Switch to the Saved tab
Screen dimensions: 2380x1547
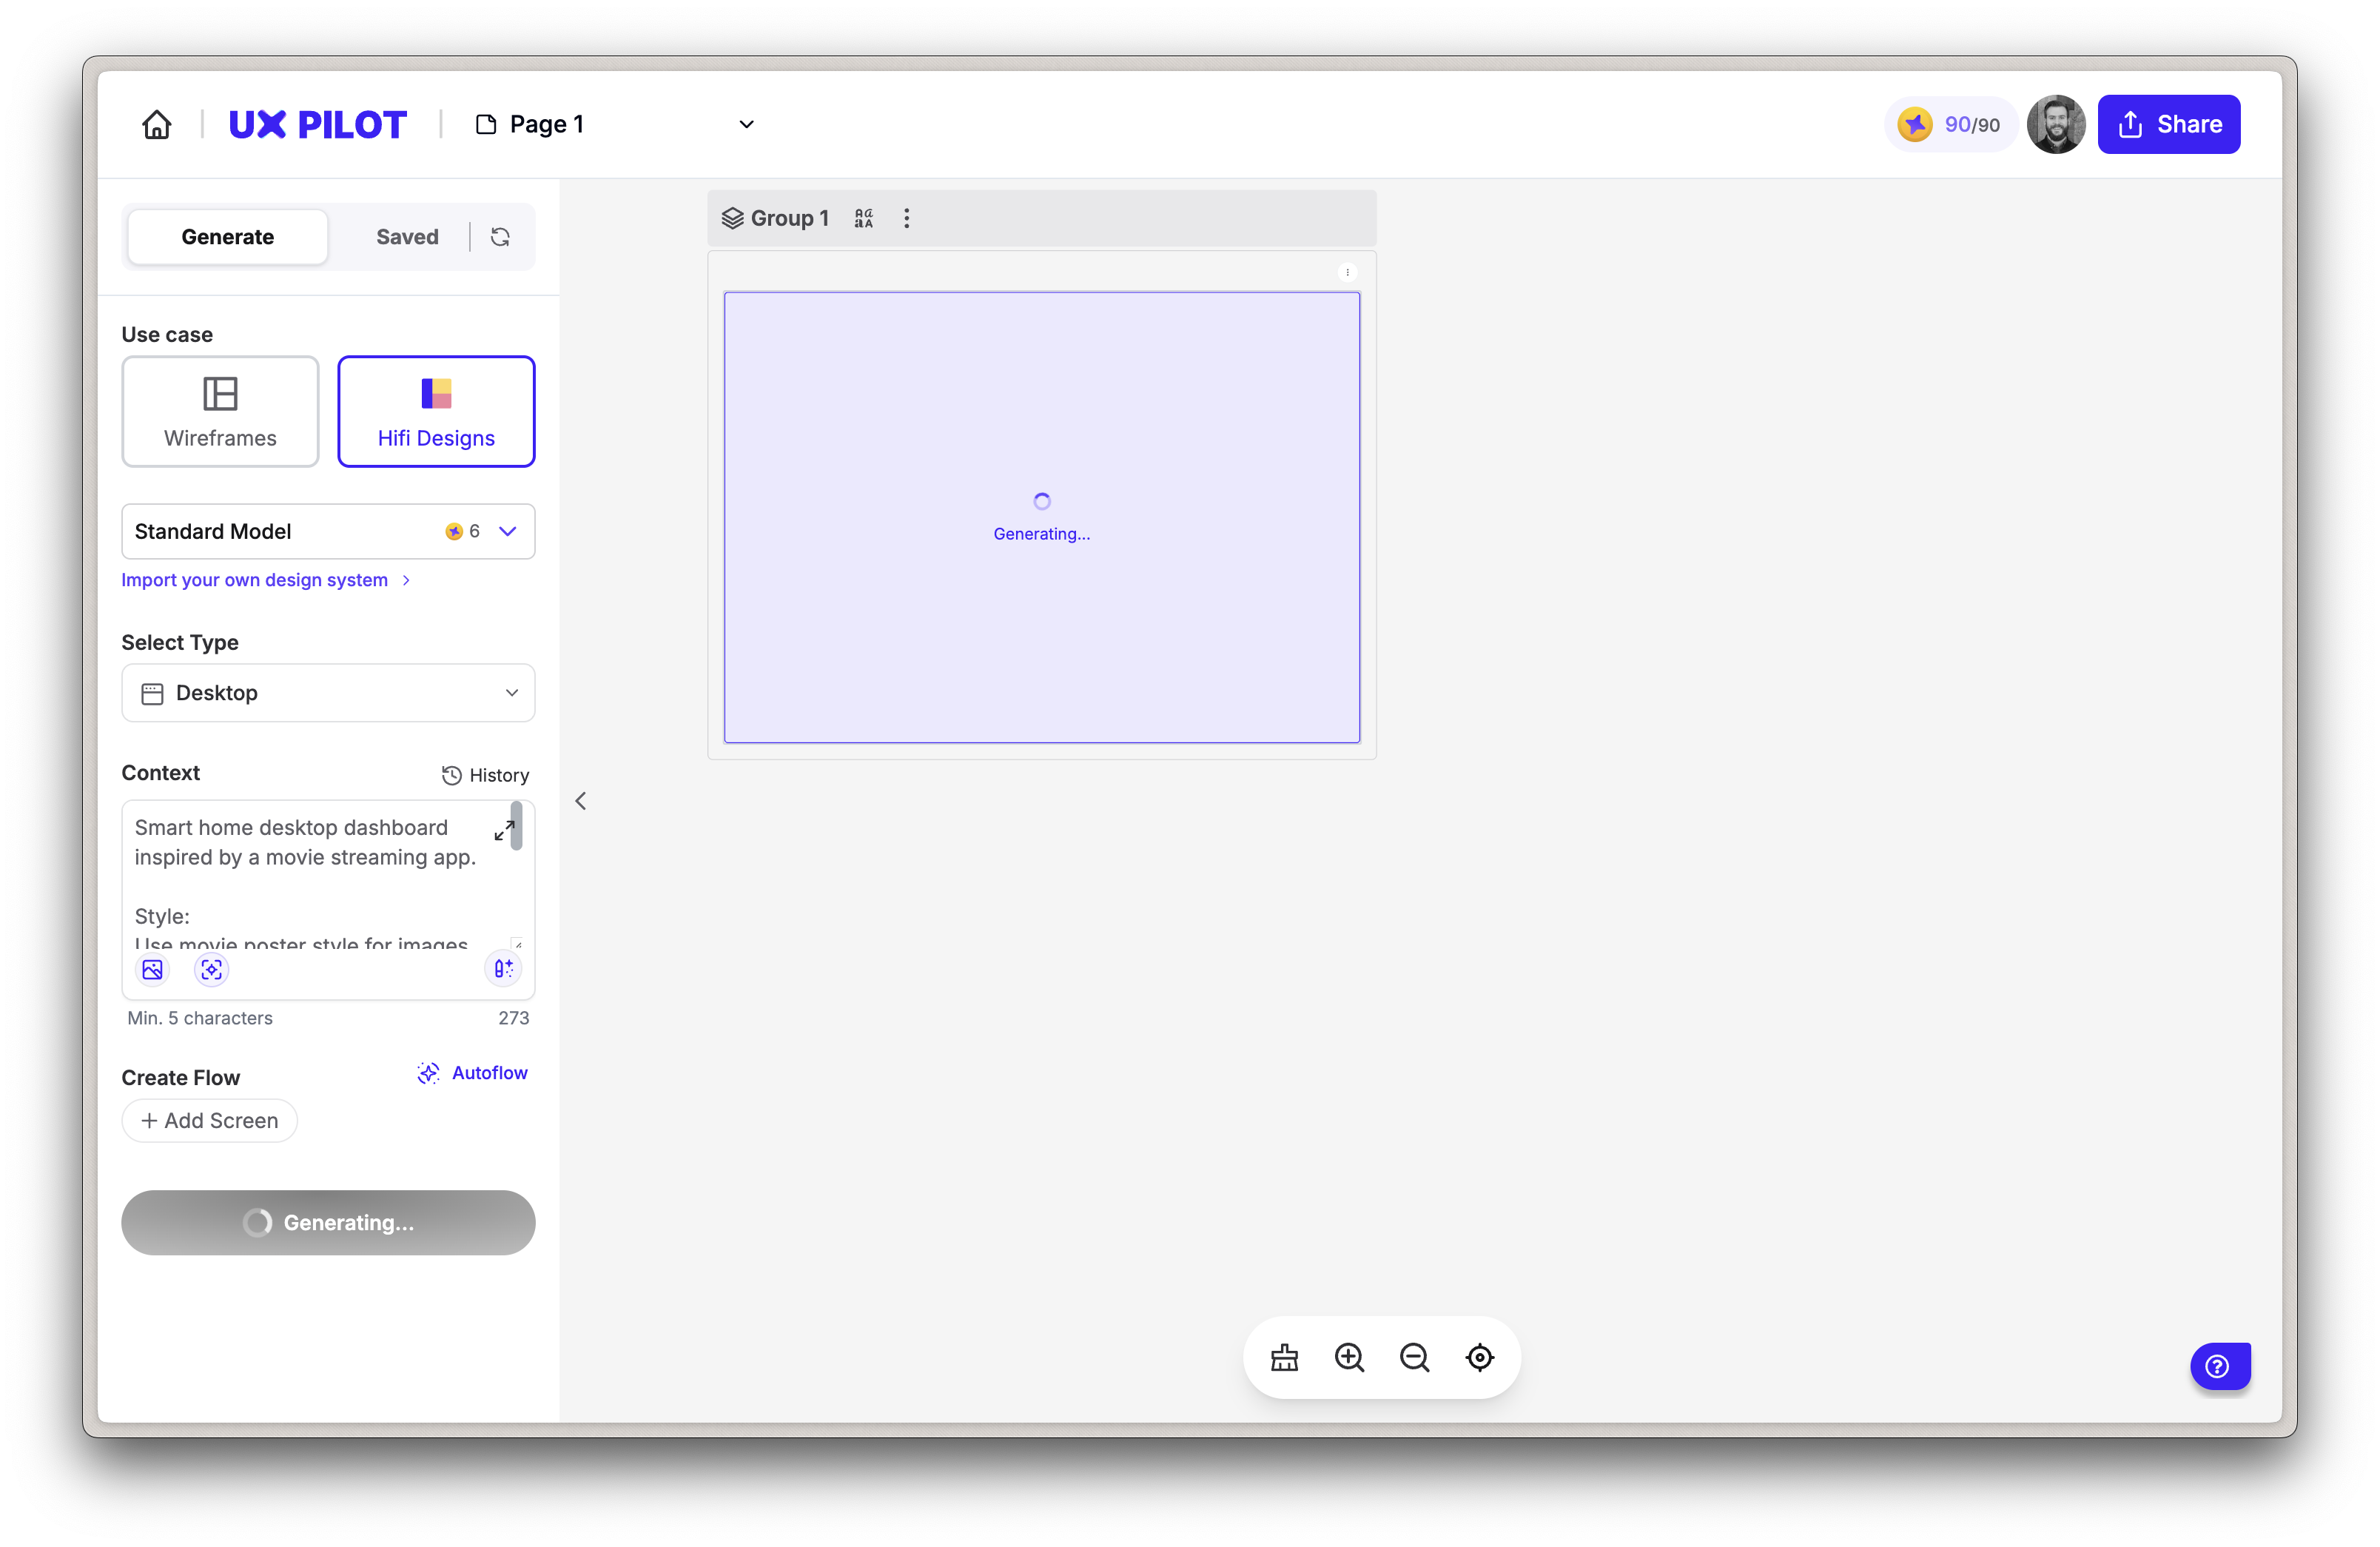click(407, 237)
